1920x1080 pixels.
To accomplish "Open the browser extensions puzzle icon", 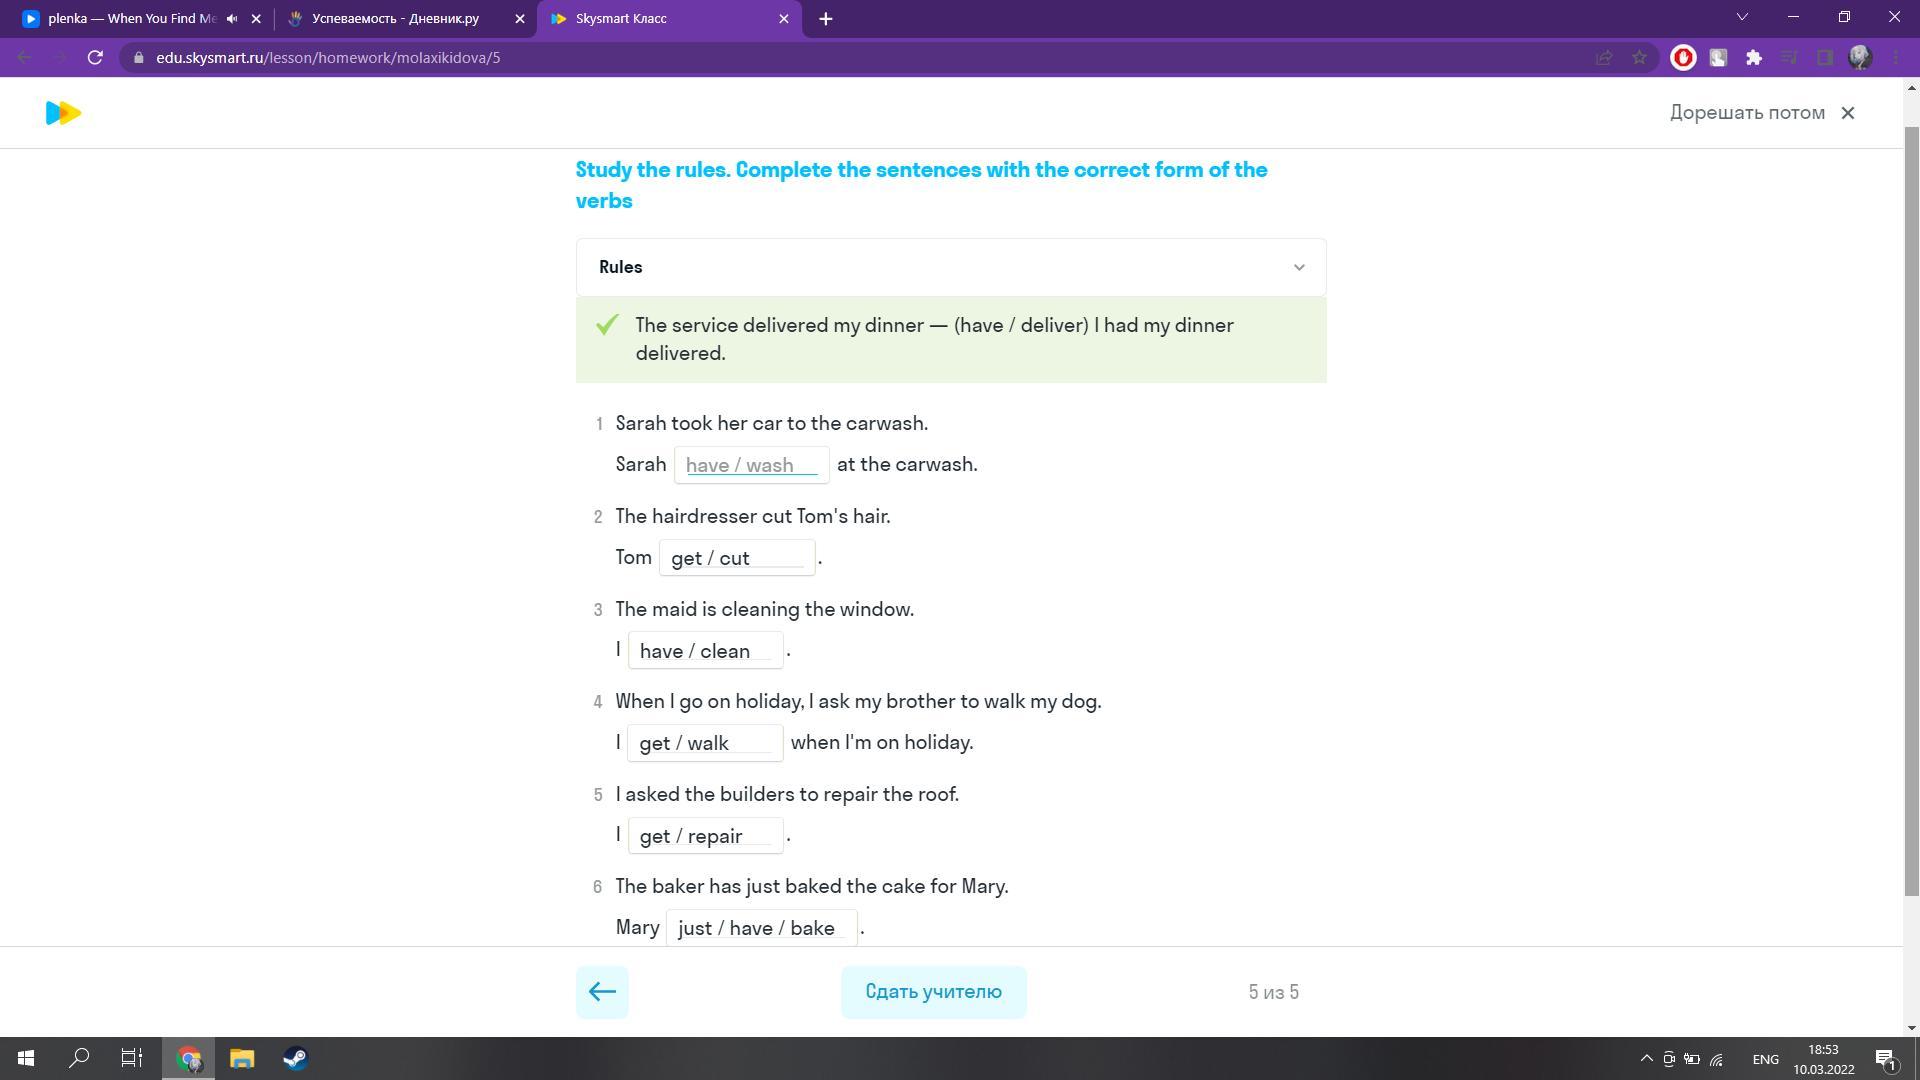I will [1753, 58].
